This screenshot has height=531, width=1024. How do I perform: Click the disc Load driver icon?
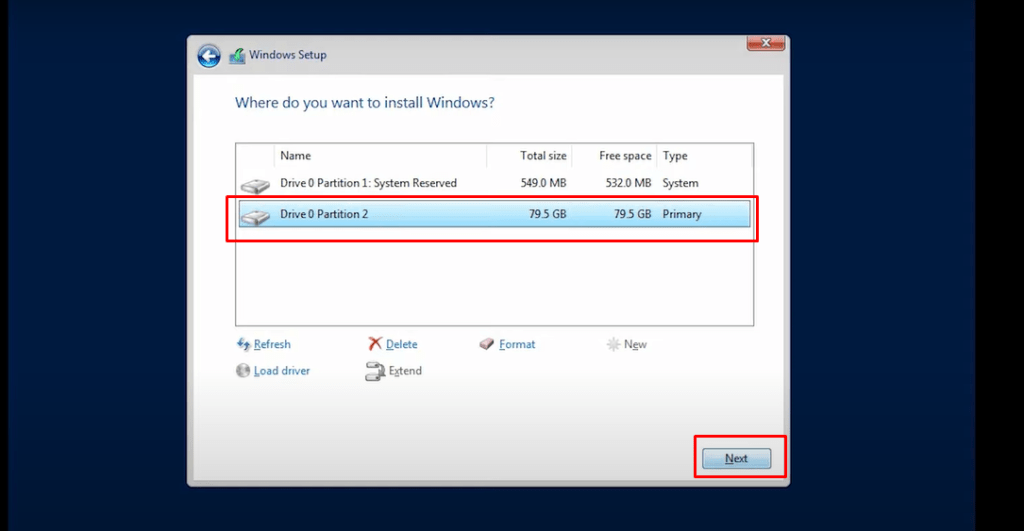point(243,370)
